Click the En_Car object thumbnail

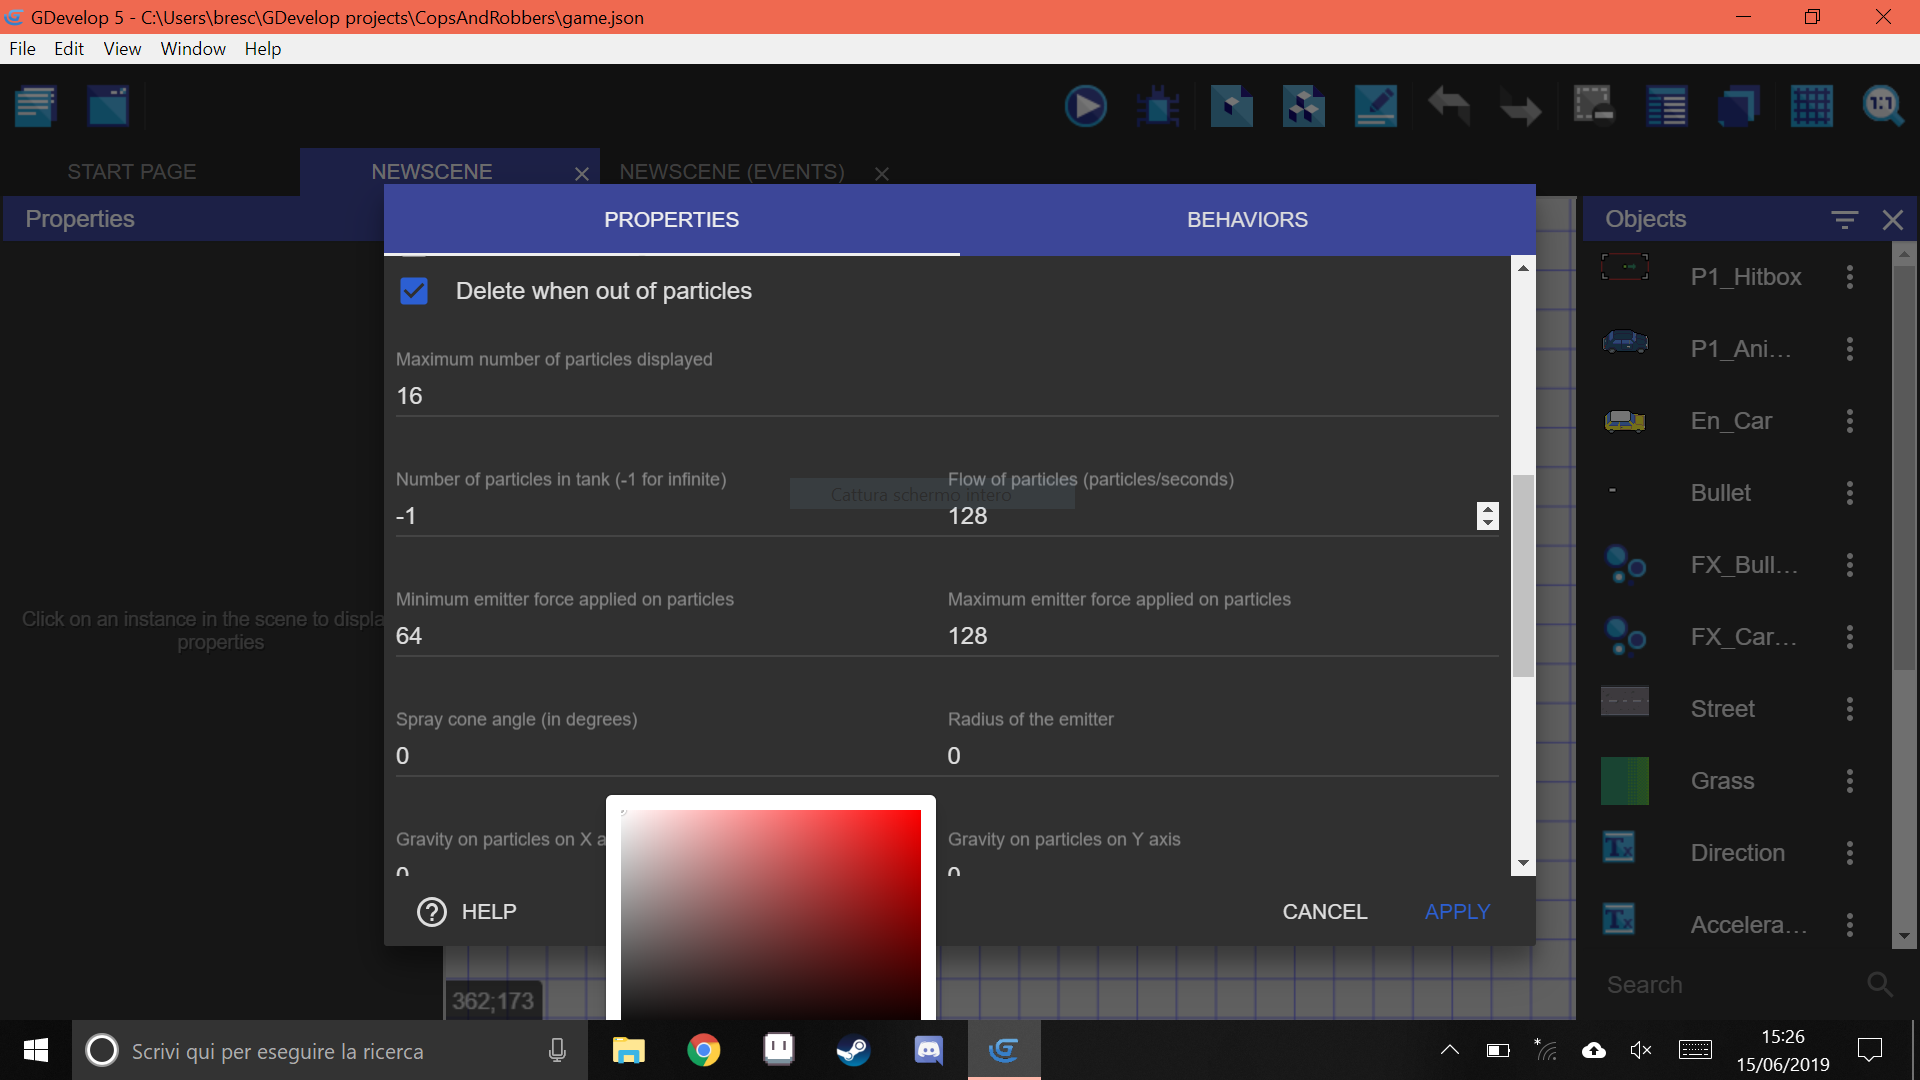(1625, 421)
